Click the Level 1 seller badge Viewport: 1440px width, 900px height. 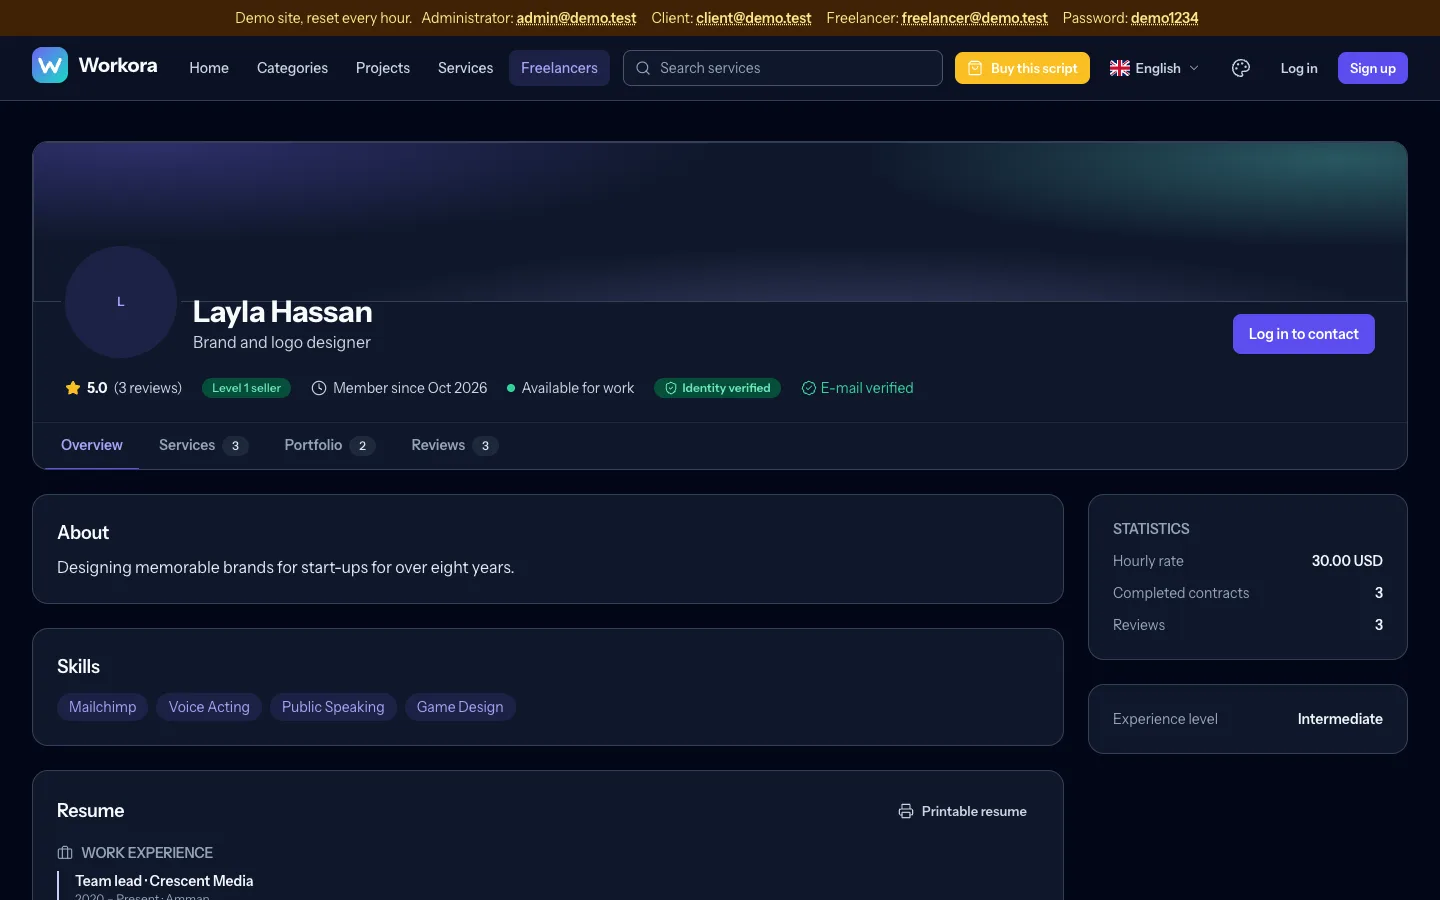click(246, 388)
